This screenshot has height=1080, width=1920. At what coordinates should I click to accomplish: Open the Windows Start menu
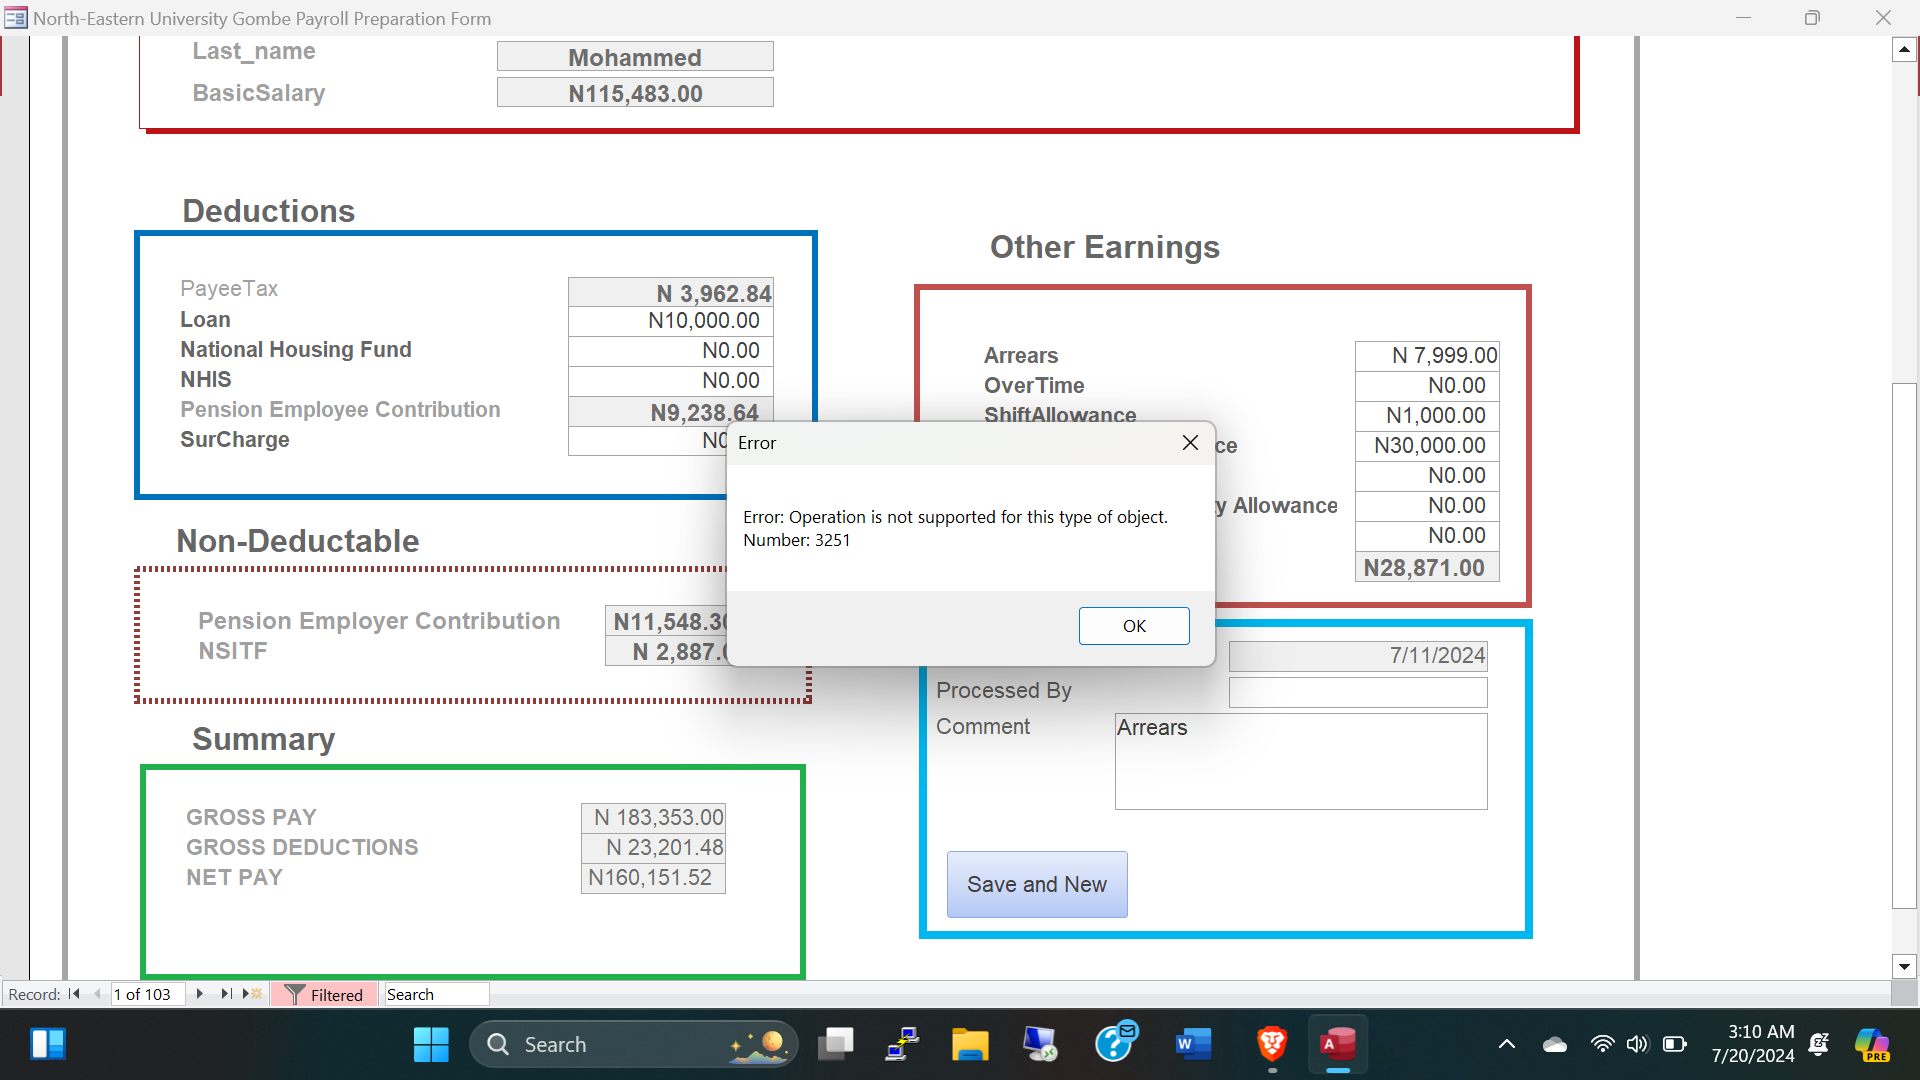coord(431,1045)
